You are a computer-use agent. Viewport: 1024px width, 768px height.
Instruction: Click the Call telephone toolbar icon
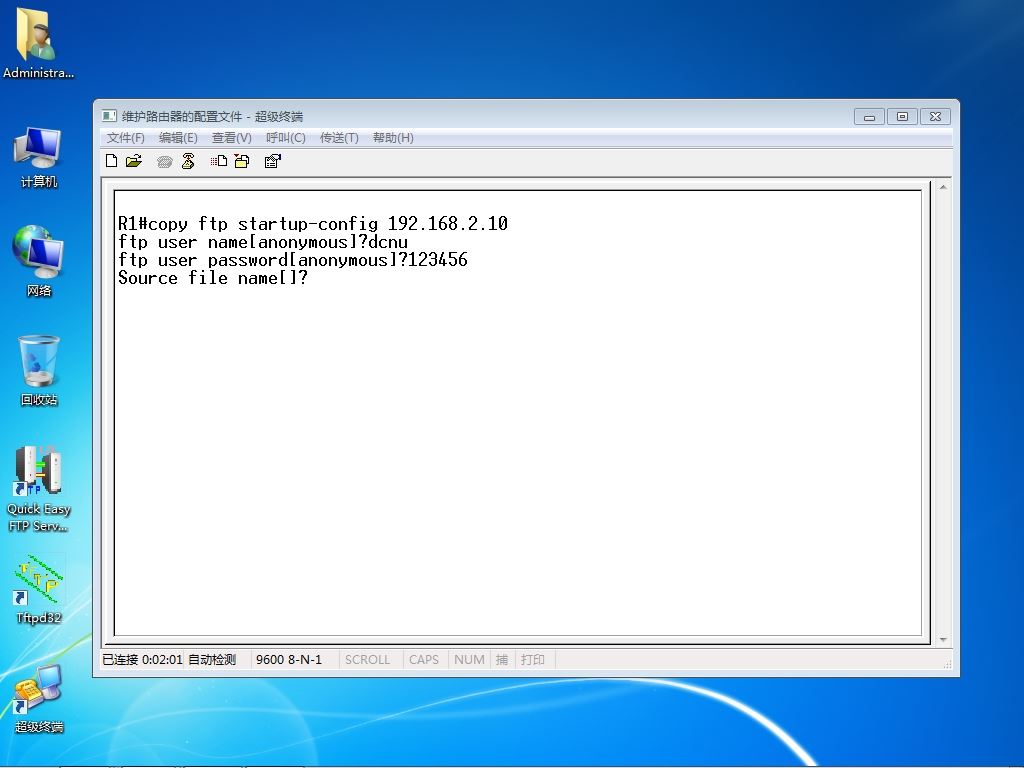[165, 161]
